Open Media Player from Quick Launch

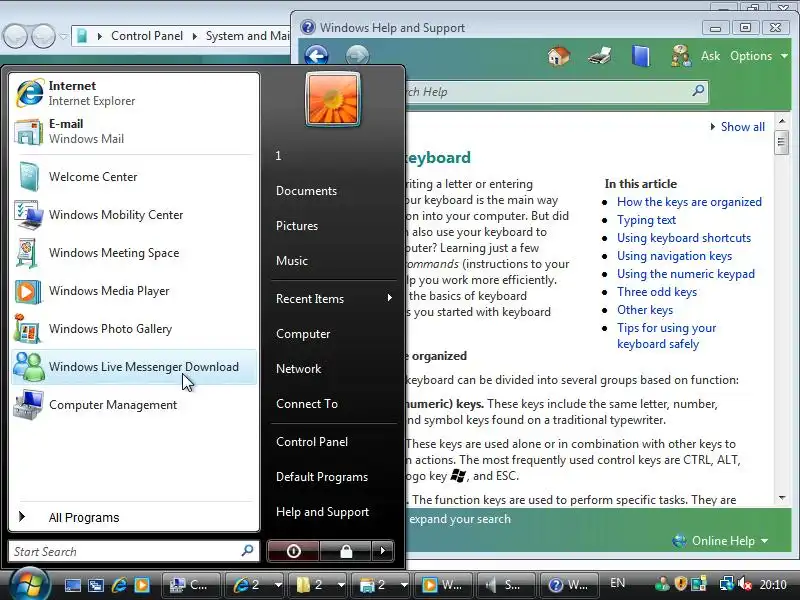142,585
